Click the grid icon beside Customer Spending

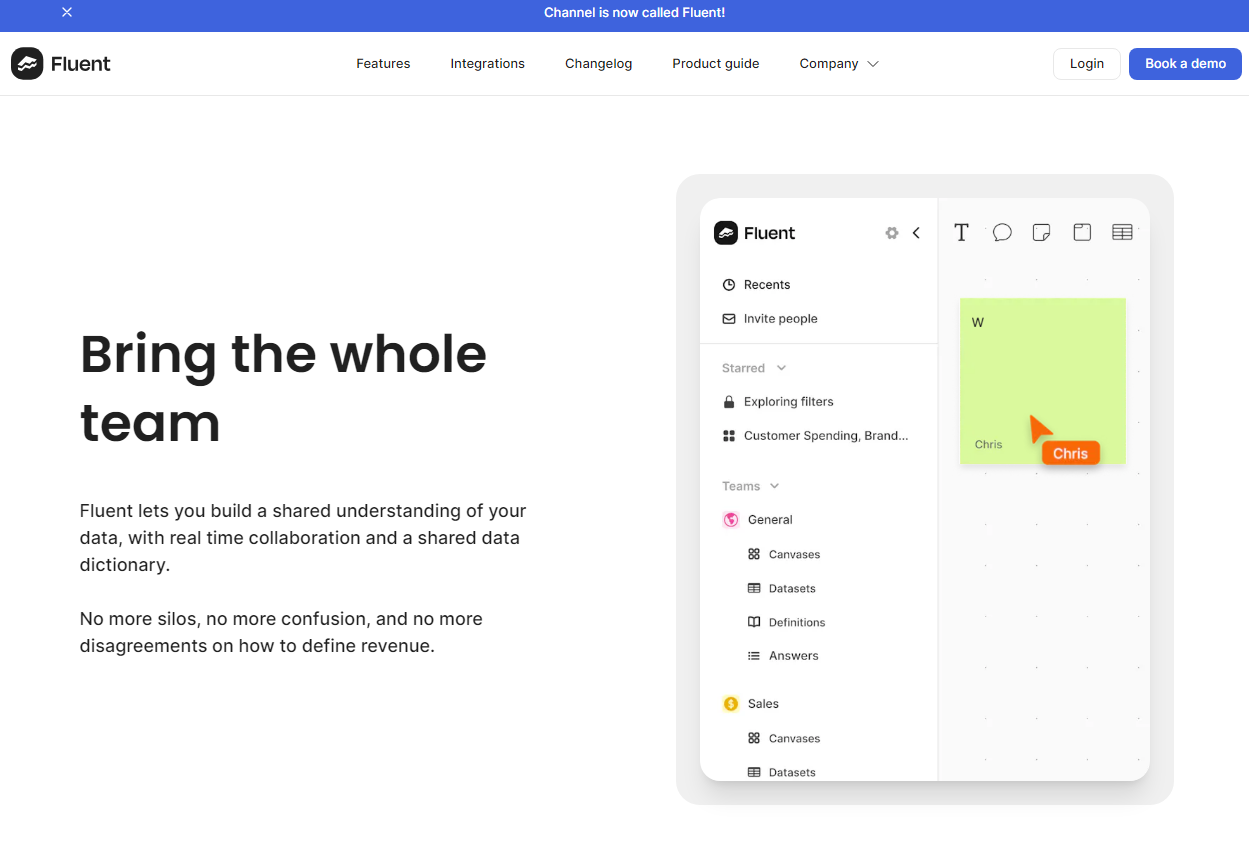[x=729, y=436]
